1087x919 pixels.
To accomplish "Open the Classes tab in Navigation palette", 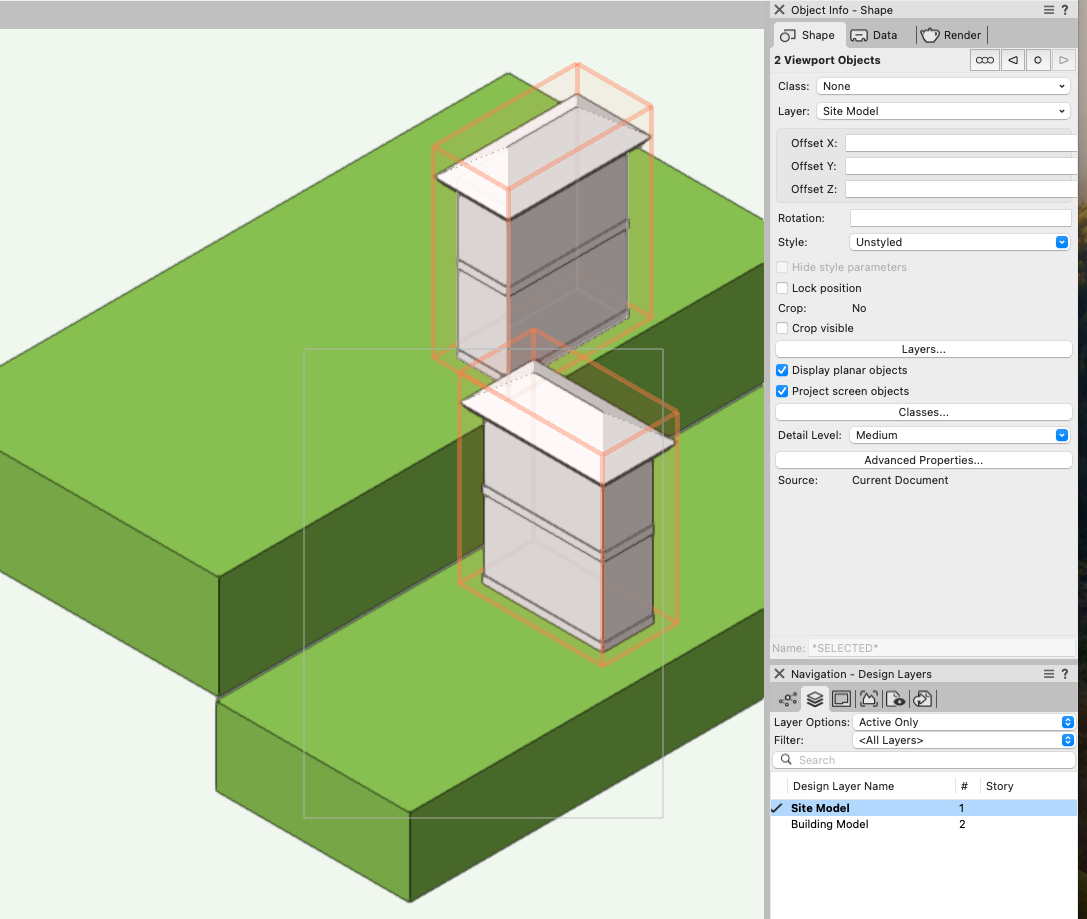I will coord(789,699).
